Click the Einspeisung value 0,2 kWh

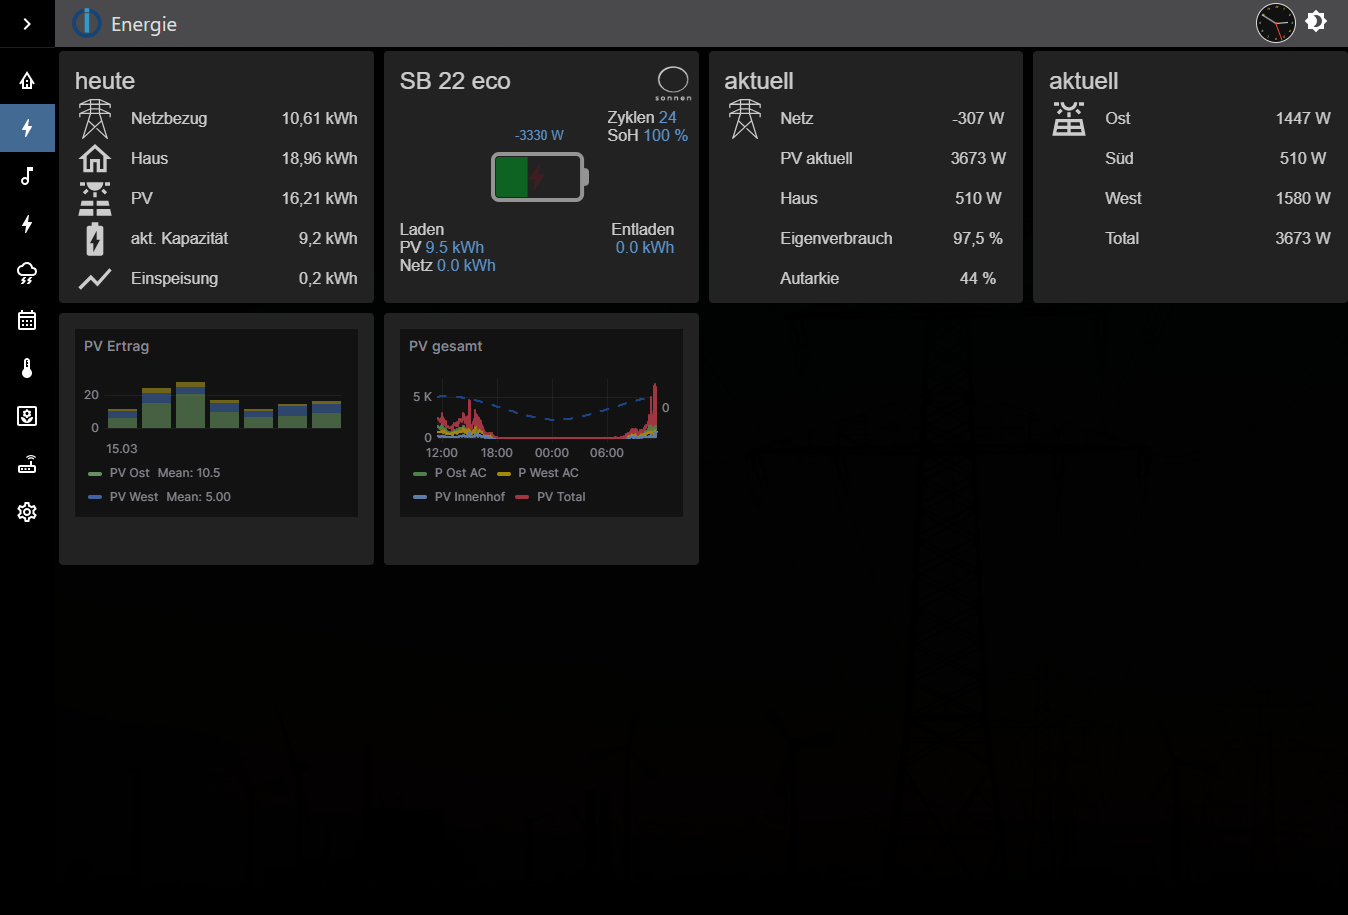coord(328,278)
